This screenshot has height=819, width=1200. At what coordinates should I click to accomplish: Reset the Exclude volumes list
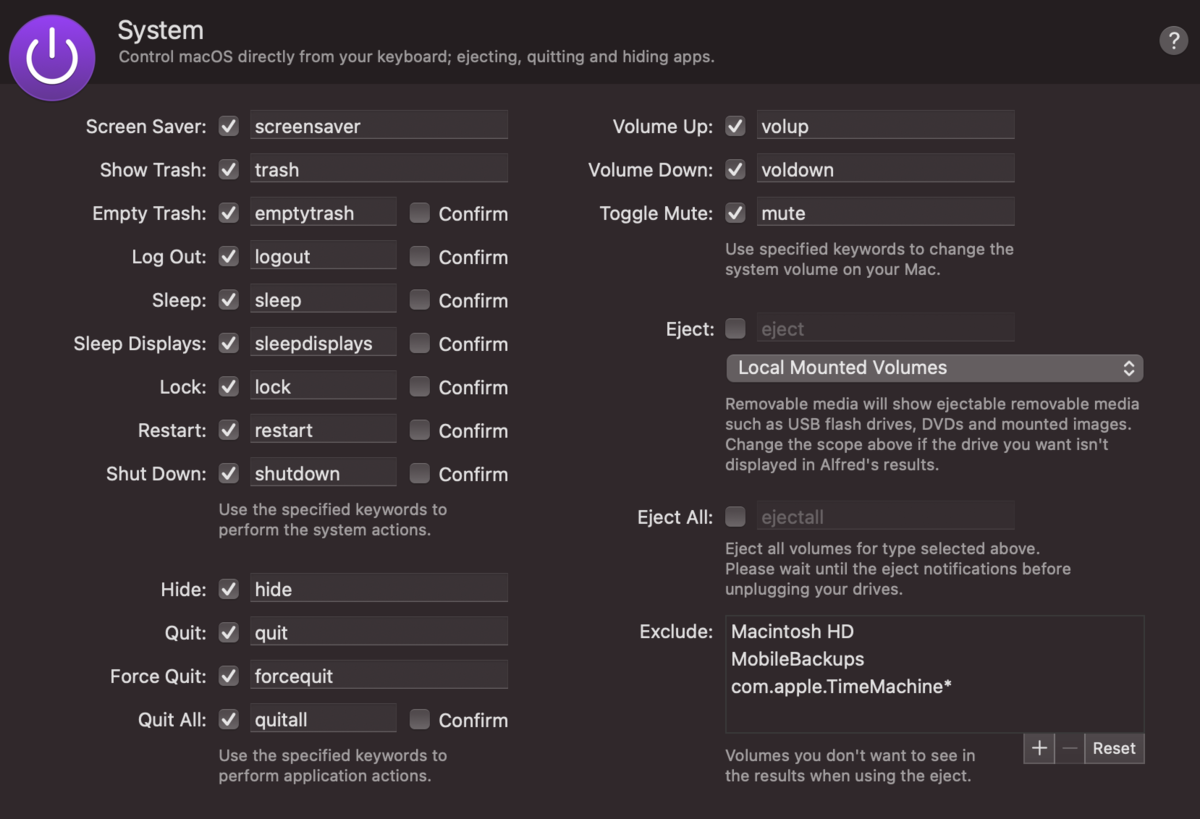1114,748
